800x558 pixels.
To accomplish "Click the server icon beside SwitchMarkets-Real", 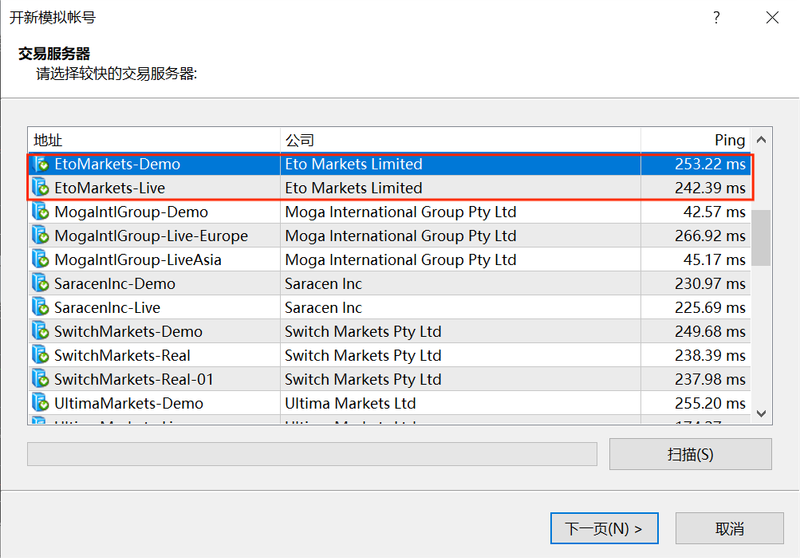I will point(40,356).
